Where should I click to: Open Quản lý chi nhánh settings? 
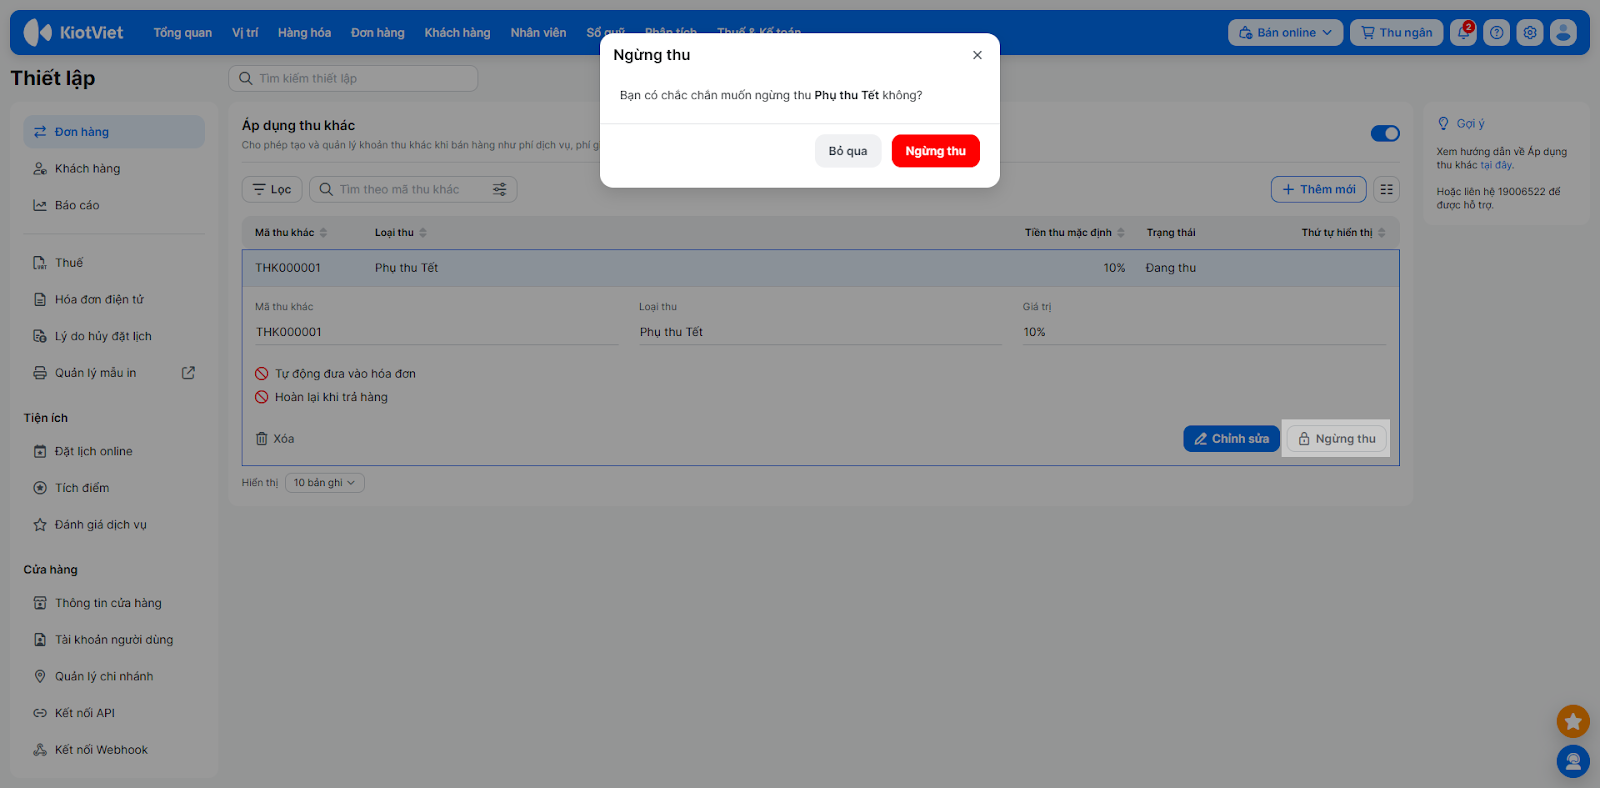(x=114, y=676)
